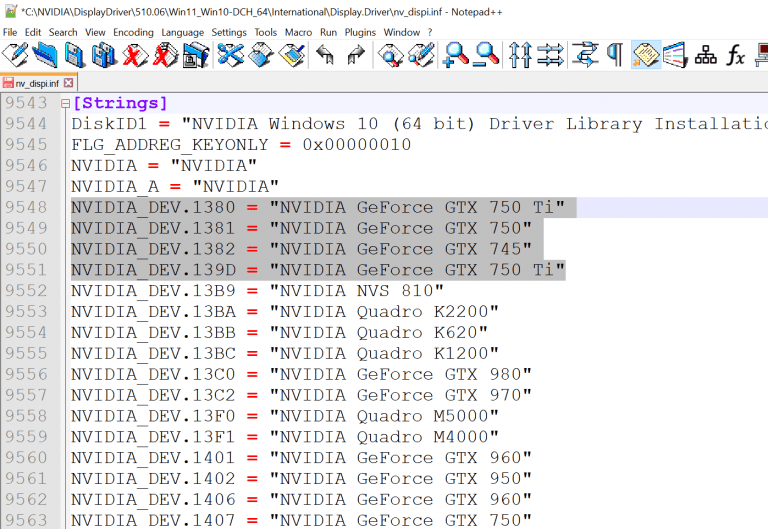Open the Tools menu
This screenshot has height=529, width=768.
tap(265, 32)
